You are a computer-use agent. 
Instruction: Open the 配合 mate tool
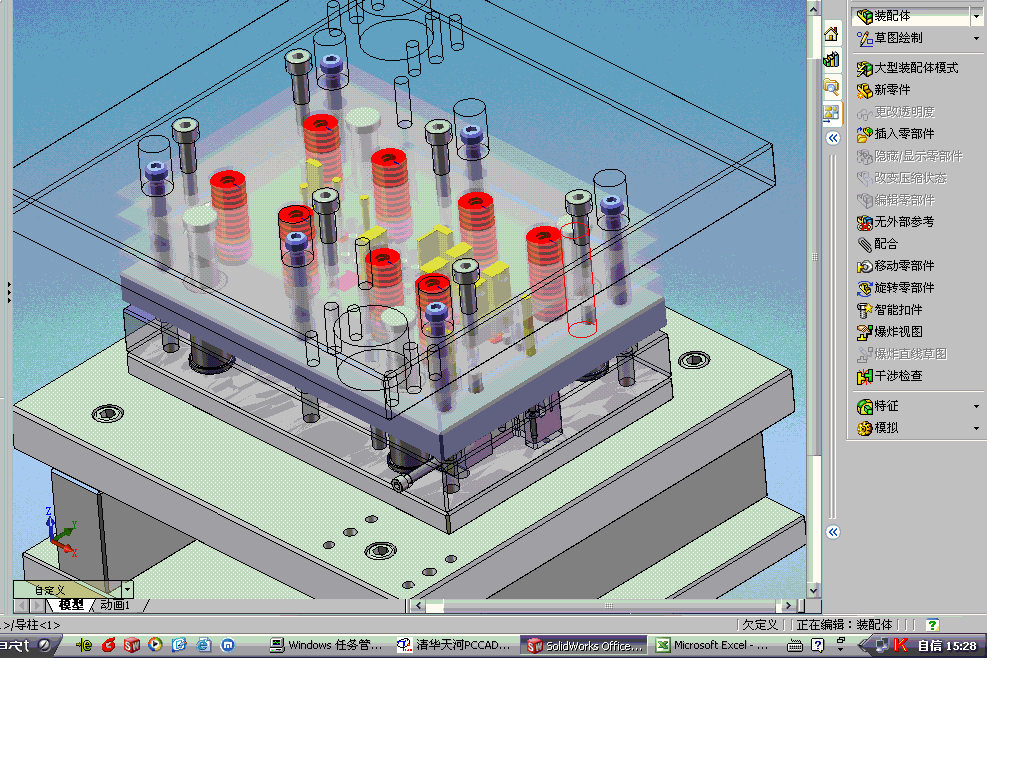tap(878, 244)
